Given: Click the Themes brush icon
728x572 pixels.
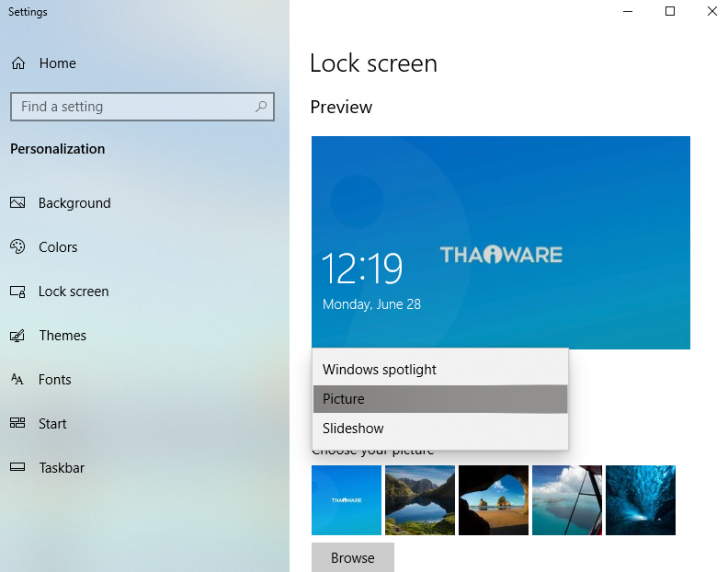Looking at the screenshot, I should pos(18,335).
